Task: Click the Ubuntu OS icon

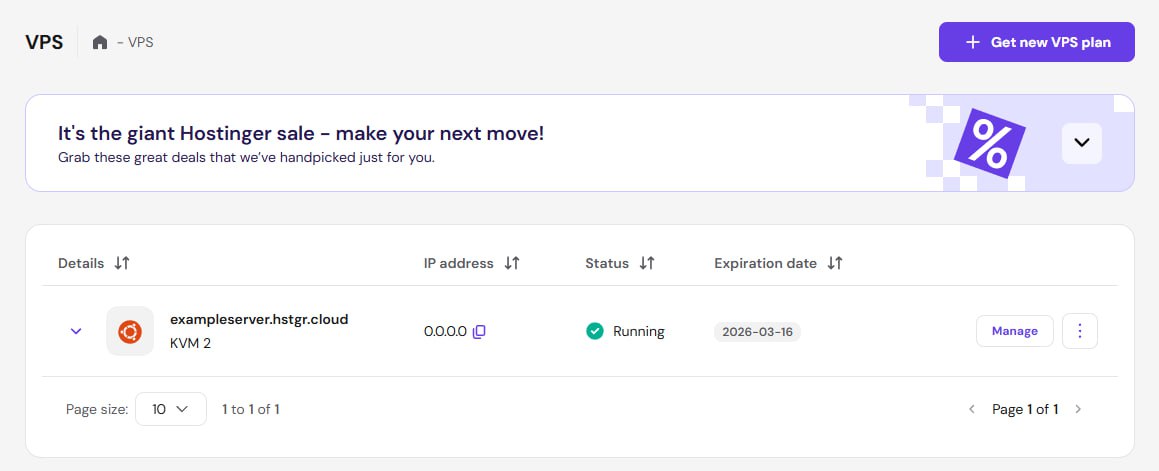Action: 130,331
